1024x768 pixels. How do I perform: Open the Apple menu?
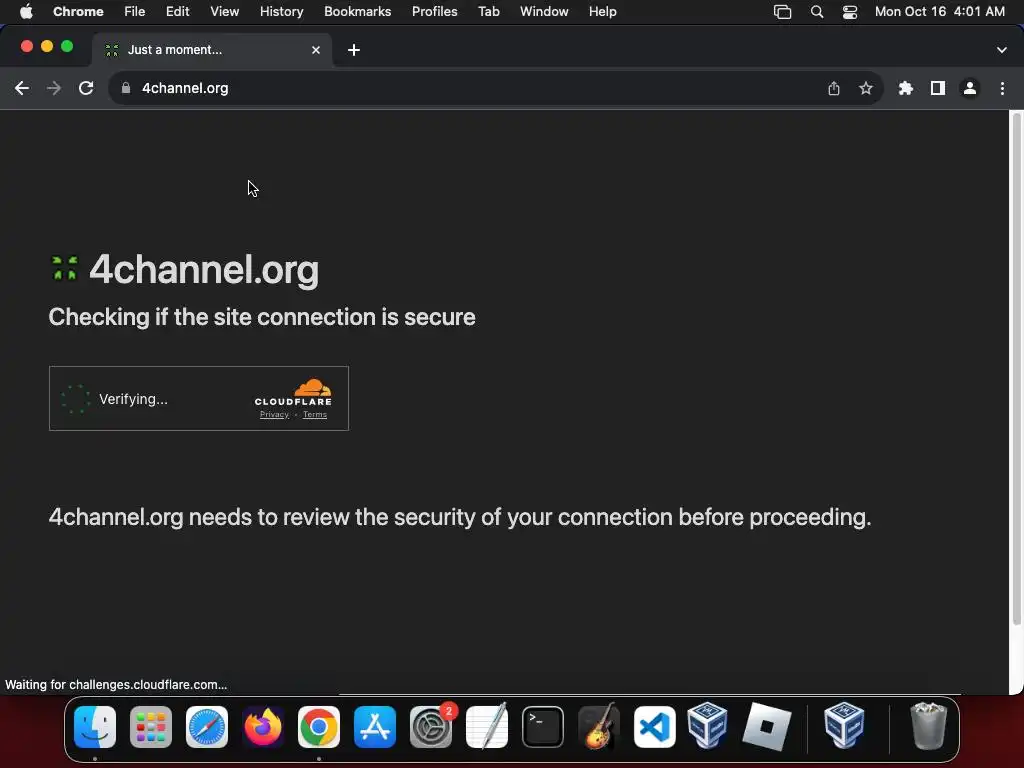click(26, 12)
